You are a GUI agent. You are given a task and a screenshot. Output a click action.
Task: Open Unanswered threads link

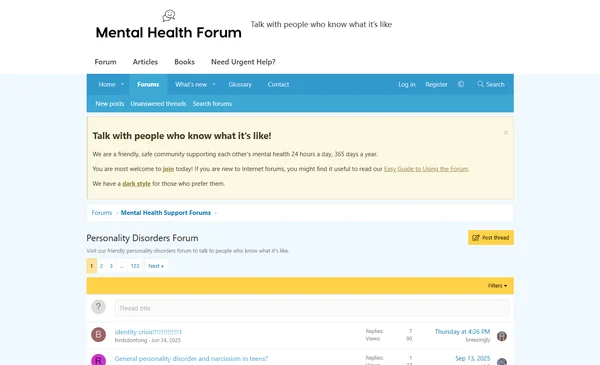(x=158, y=104)
